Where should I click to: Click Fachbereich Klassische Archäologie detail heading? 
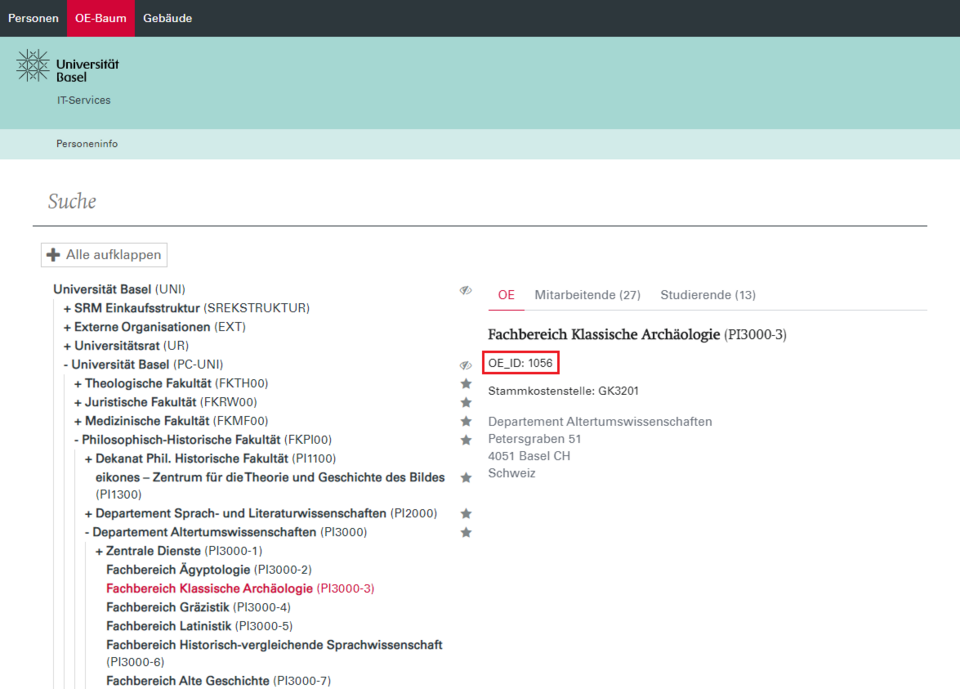click(x=637, y=334)
